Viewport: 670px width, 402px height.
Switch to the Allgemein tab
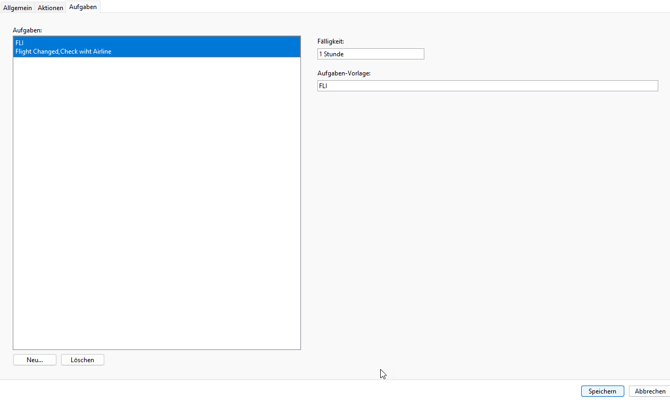(17, 8)
